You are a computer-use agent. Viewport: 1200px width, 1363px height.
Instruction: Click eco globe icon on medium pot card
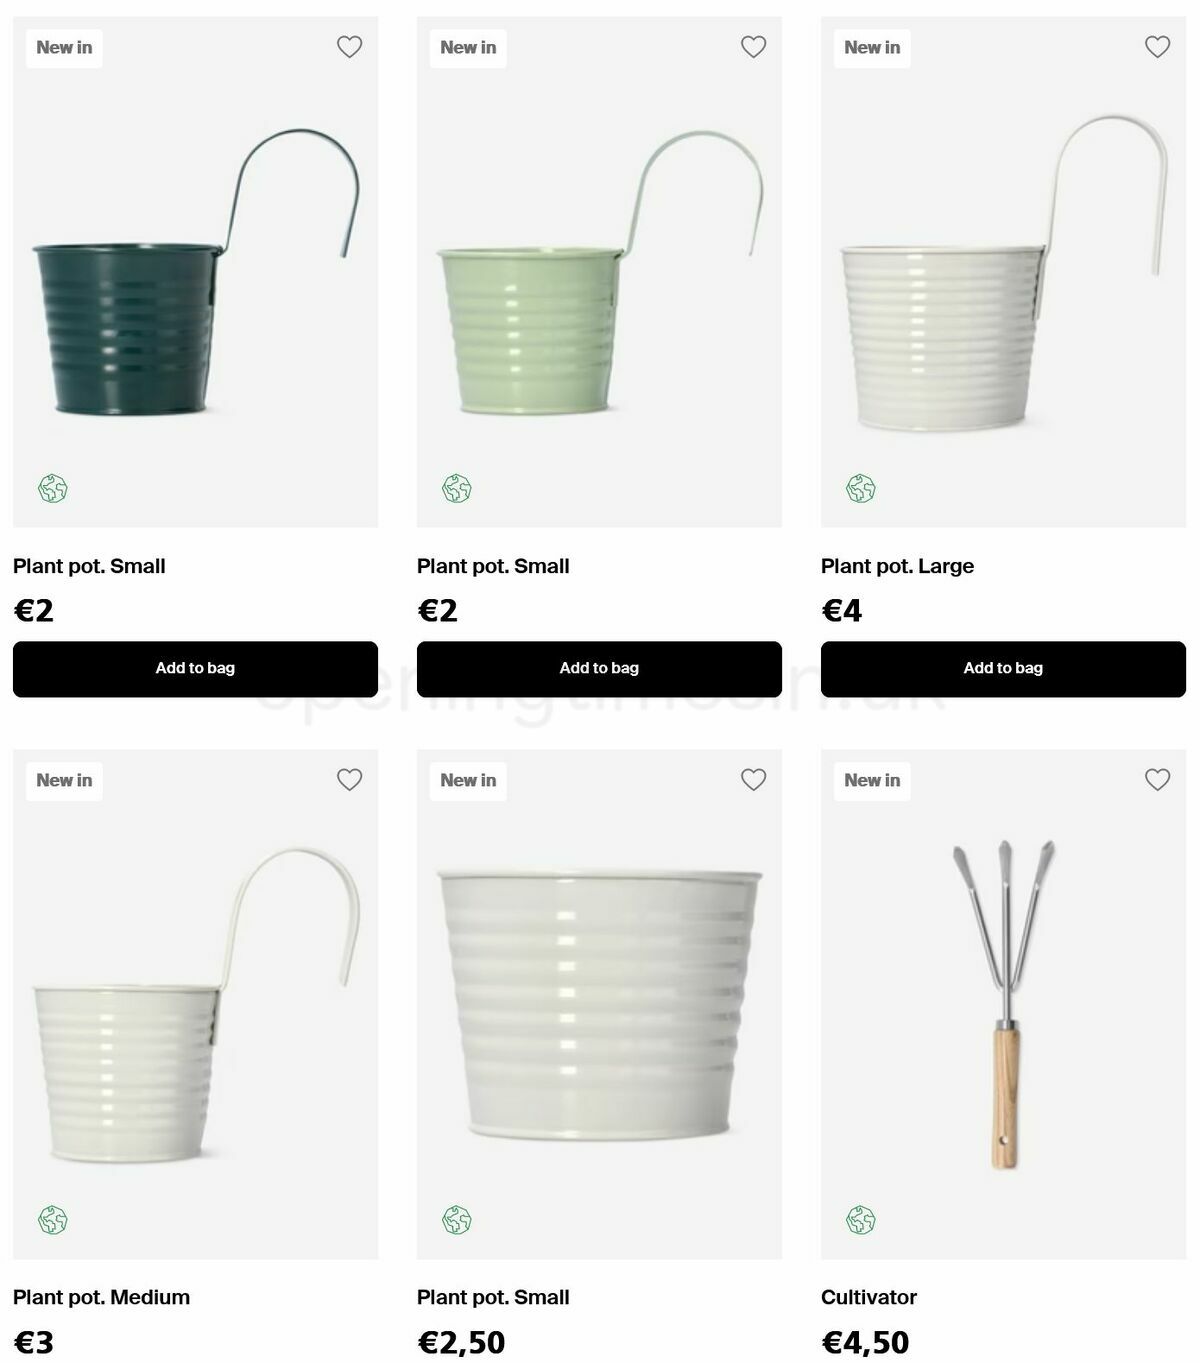pyautogui.click(x=53, y=1220)
